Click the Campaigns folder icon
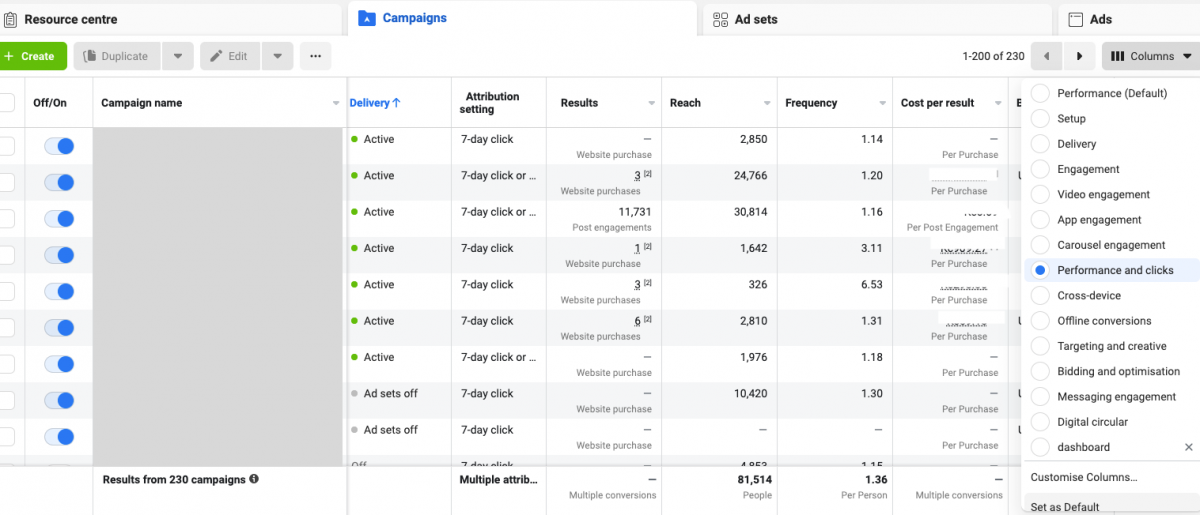Screen dimensions: 1200x515 tap(366, 18)
